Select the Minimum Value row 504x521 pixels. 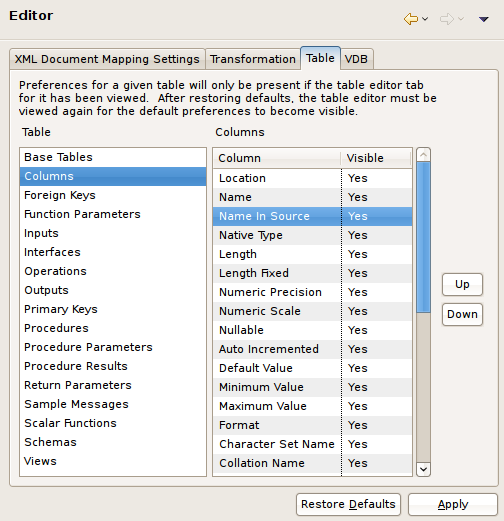pos(313,387)
